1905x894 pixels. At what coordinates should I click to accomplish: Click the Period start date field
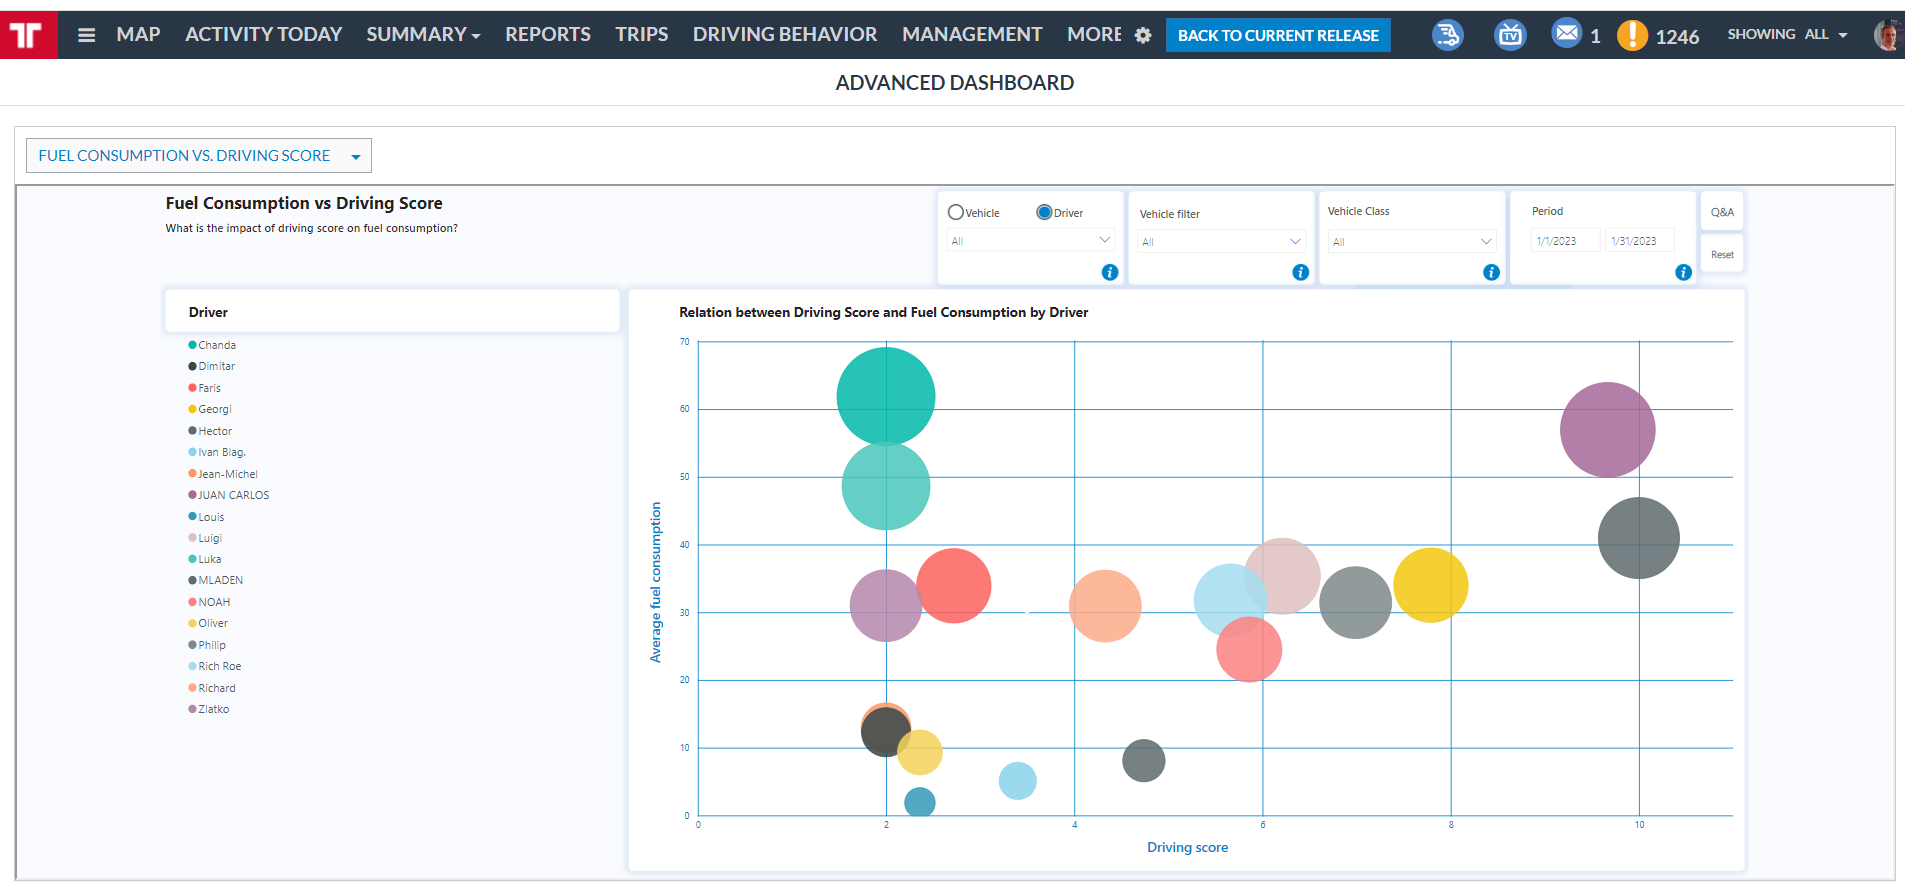tap(1564, 241)
